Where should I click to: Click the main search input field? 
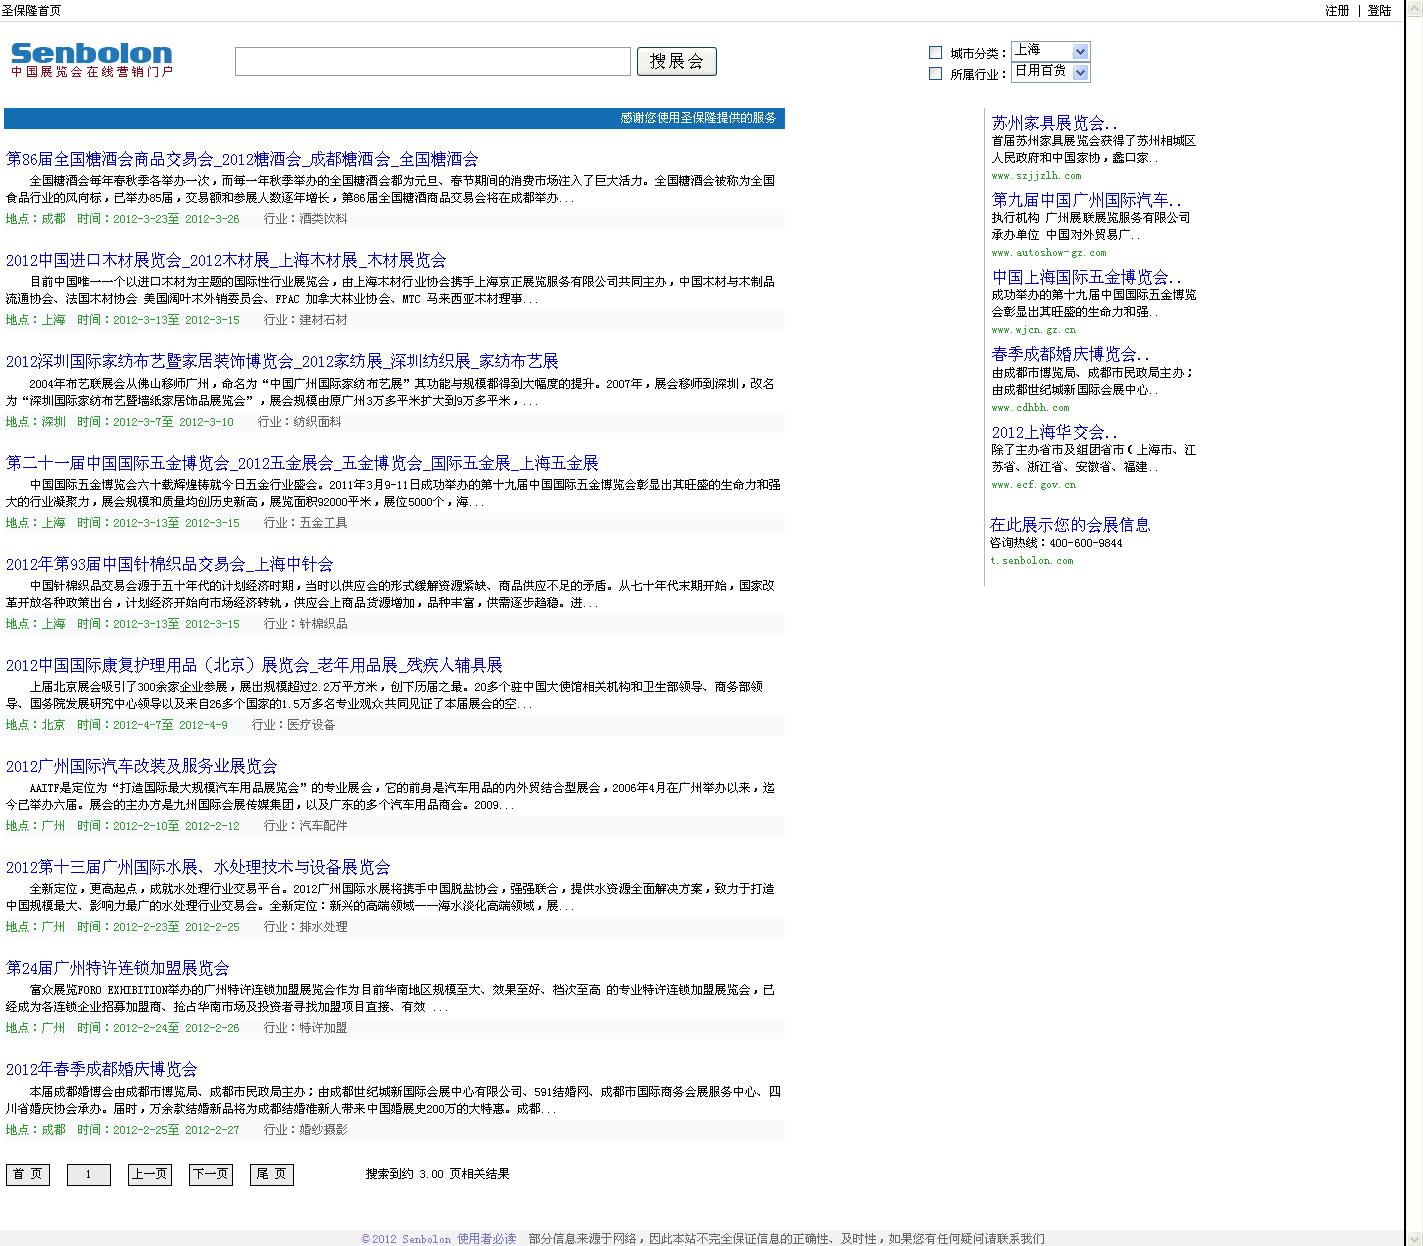tap(433, 61)
